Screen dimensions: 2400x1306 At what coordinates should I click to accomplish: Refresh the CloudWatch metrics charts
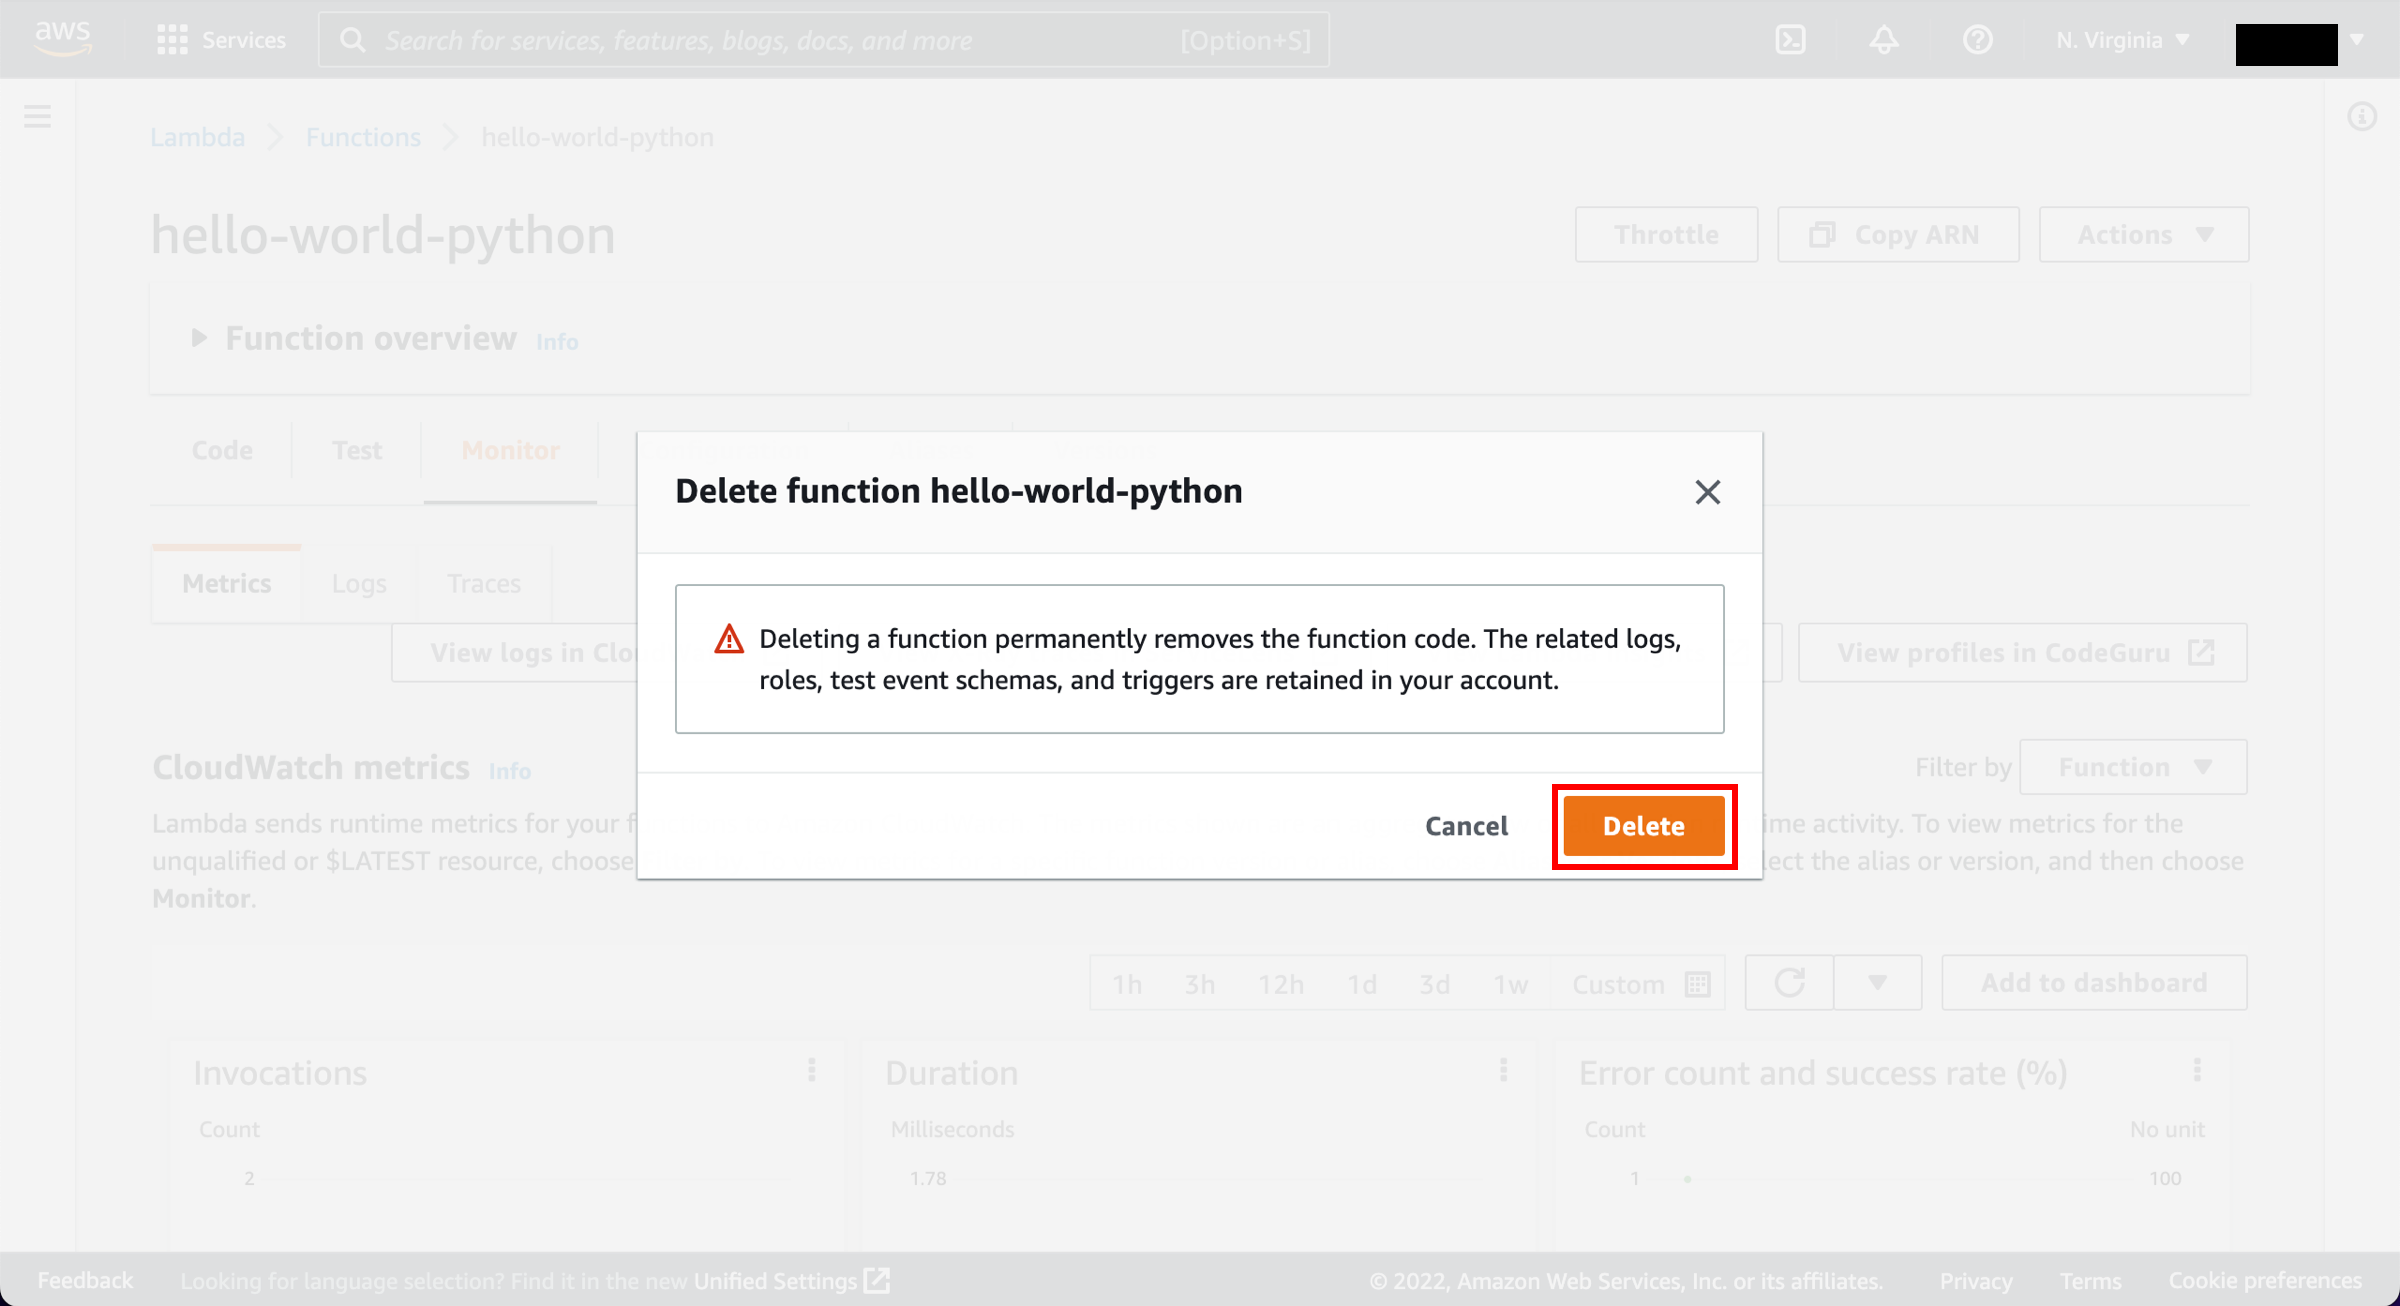[x=1789, y=982]
